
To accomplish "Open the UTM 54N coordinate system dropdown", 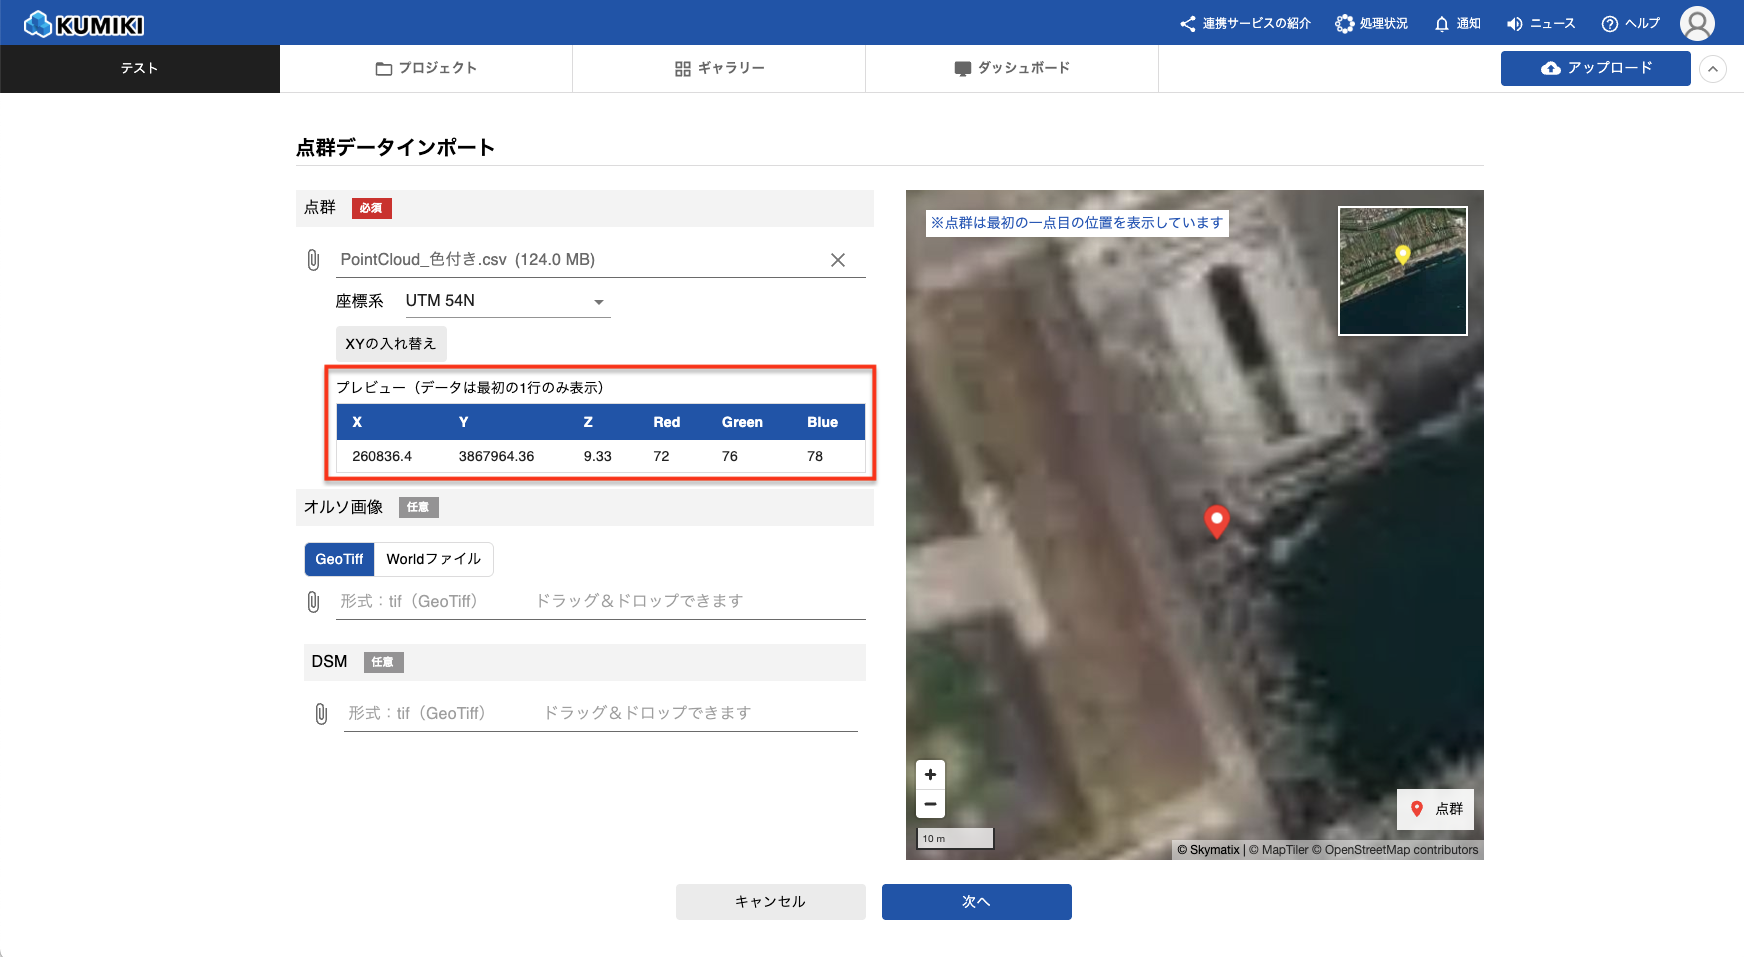I will coord(506,301).
